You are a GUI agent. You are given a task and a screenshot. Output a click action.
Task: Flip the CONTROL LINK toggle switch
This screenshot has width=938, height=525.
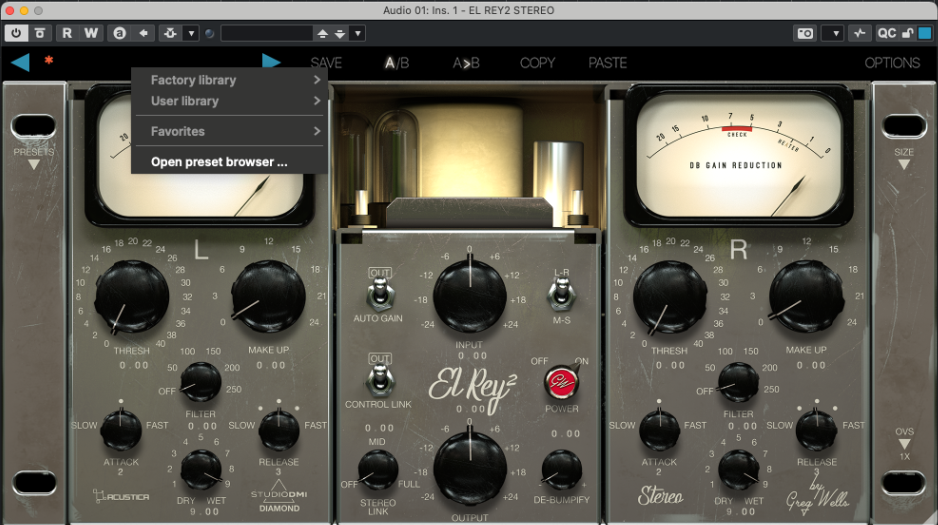380,378
